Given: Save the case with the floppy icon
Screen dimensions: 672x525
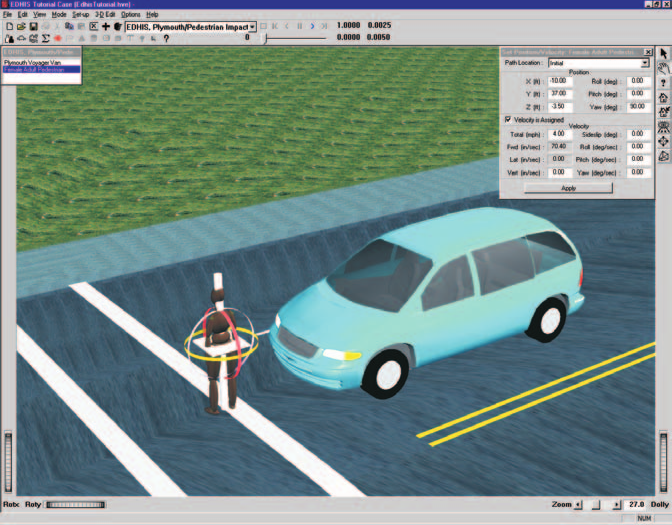Looking at the screenshot, I should point(33,27).
